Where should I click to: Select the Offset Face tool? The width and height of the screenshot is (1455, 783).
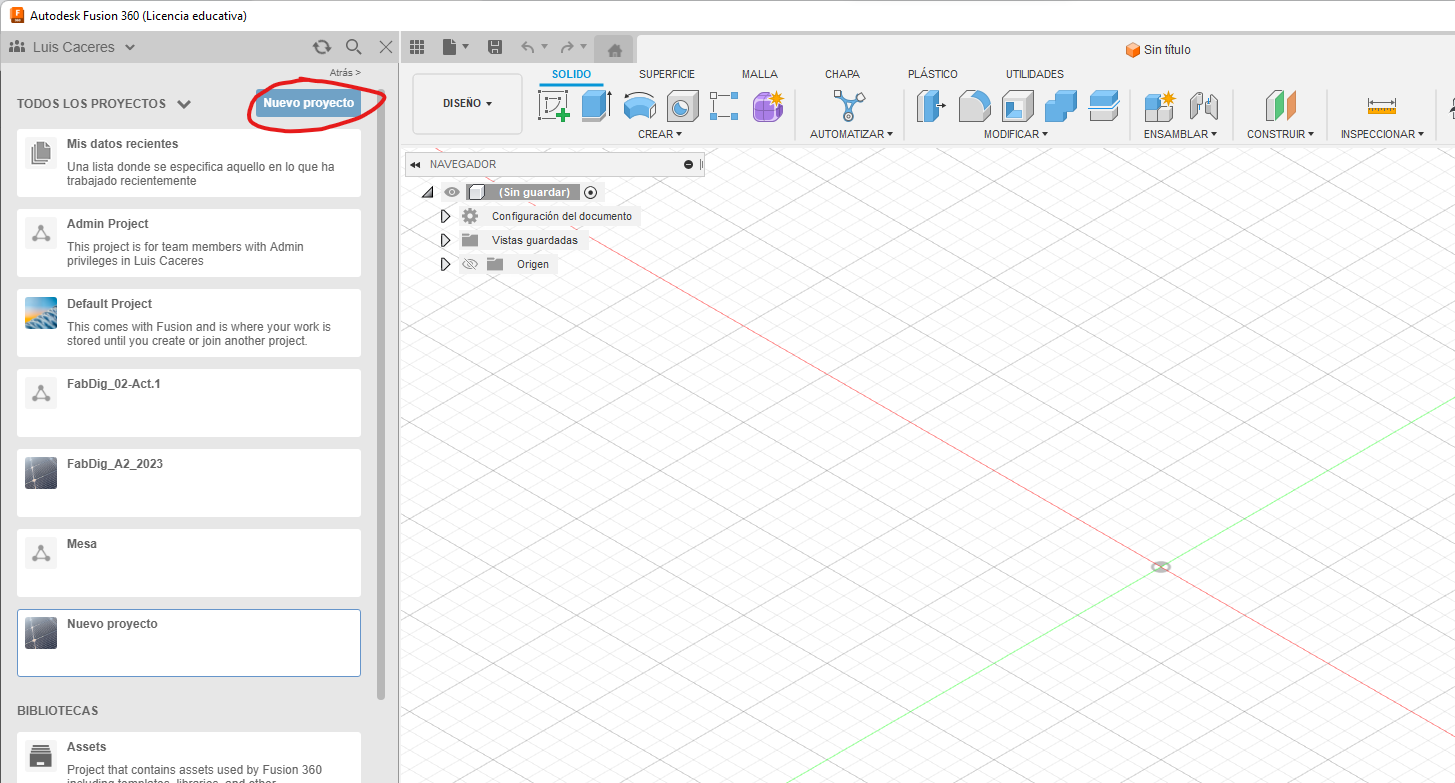[1103, 106]
